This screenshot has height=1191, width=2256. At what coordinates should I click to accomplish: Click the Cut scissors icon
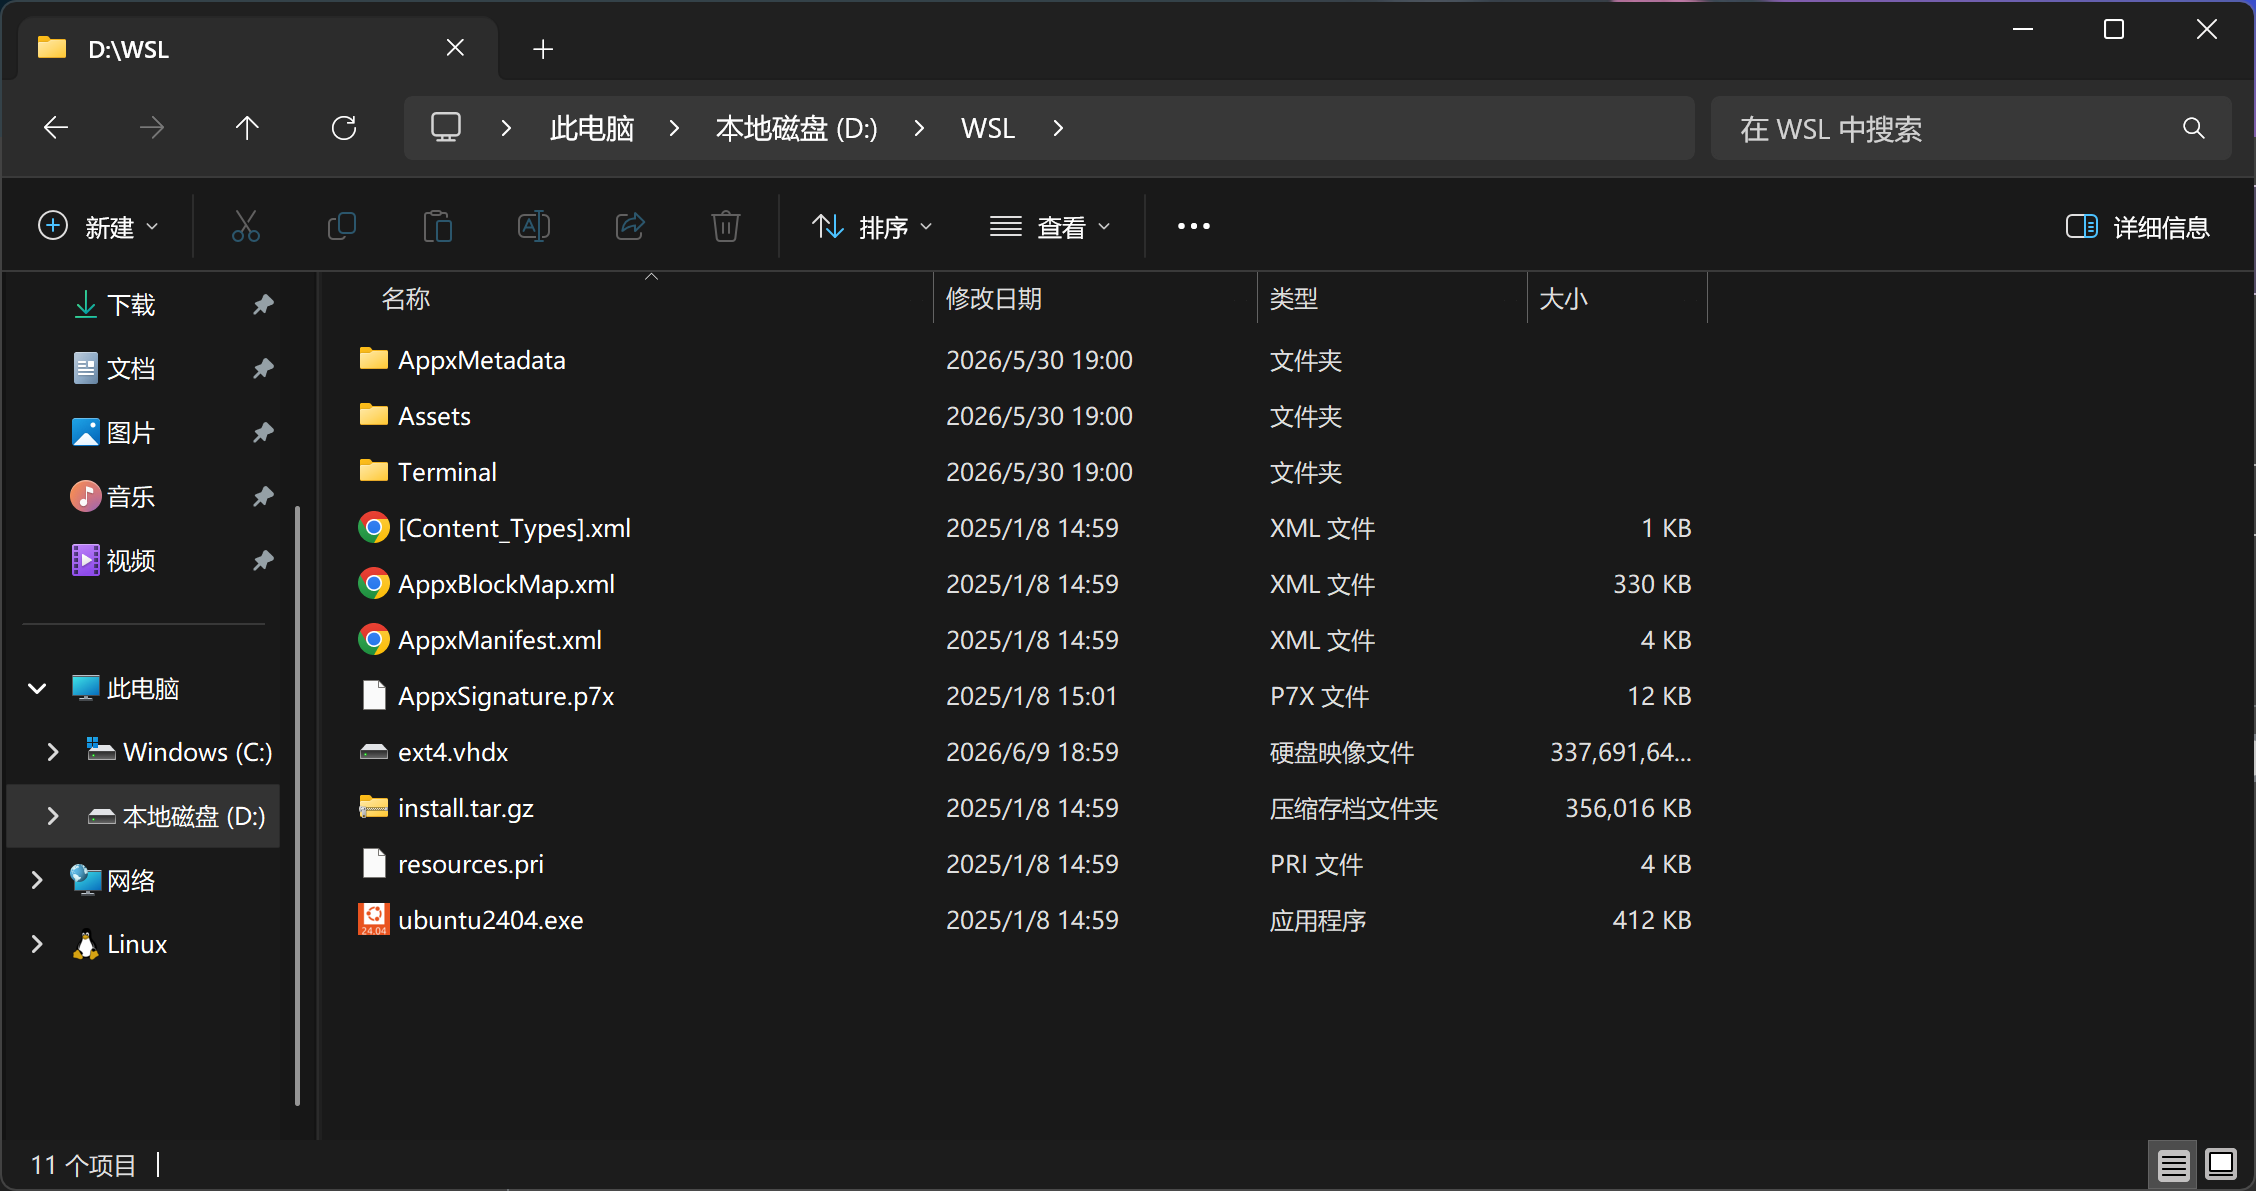245,227
